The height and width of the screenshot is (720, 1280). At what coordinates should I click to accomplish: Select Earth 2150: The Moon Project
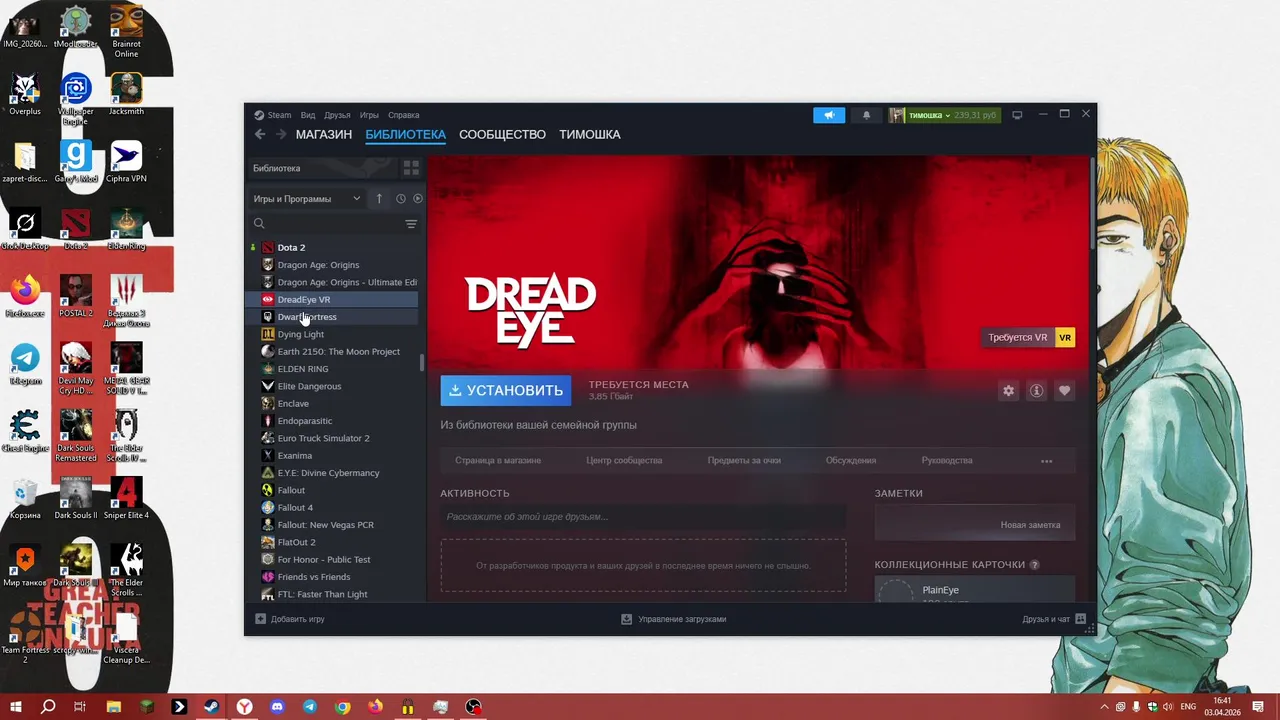333,352
